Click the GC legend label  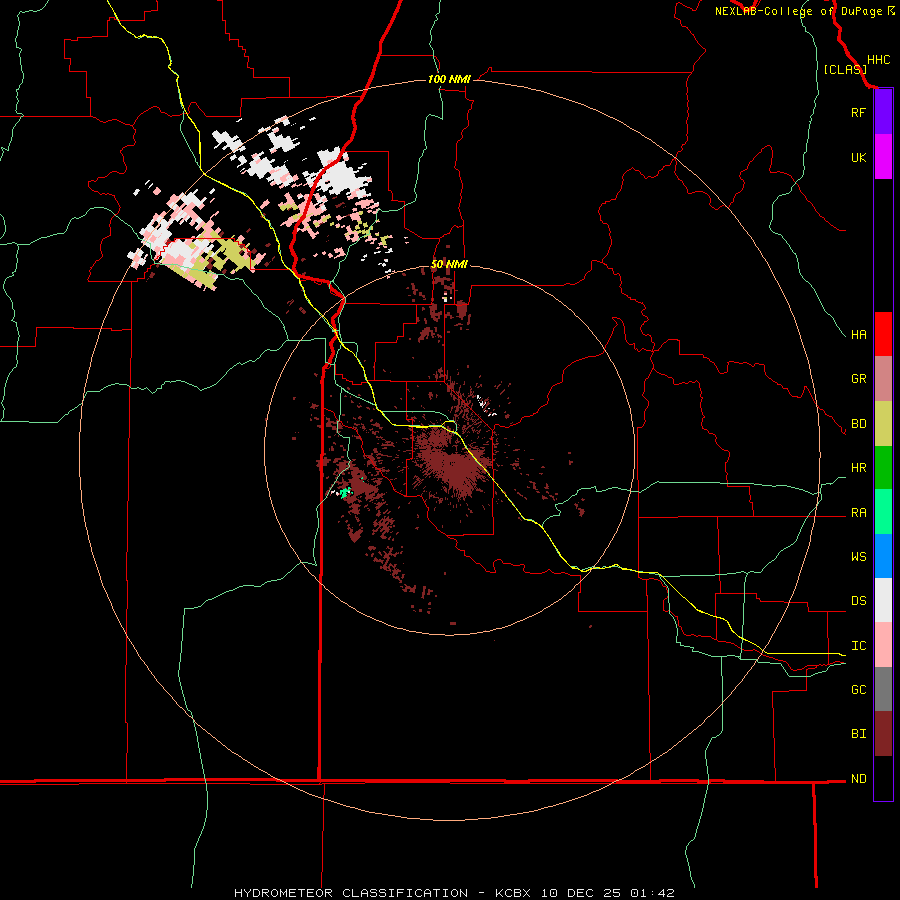click(858, 690)
